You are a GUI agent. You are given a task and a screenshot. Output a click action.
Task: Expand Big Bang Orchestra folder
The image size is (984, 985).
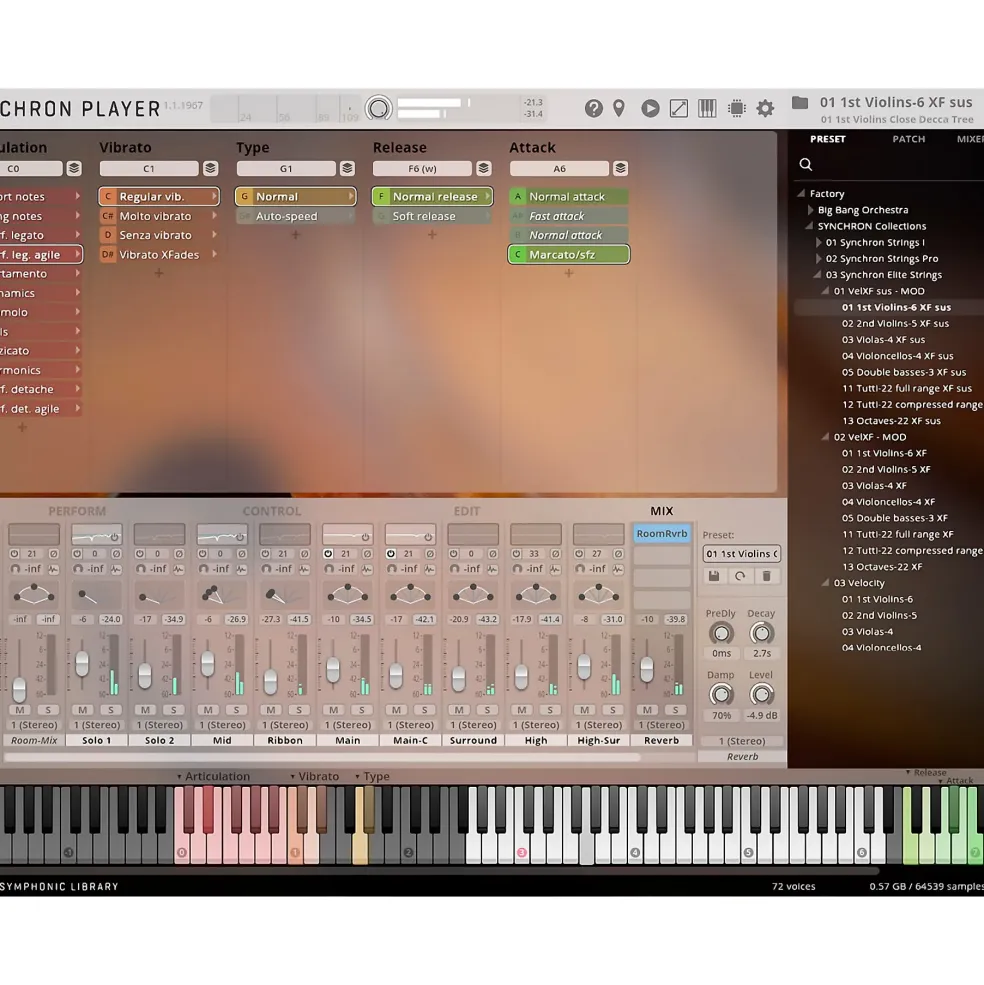click(x=810, y=210)
